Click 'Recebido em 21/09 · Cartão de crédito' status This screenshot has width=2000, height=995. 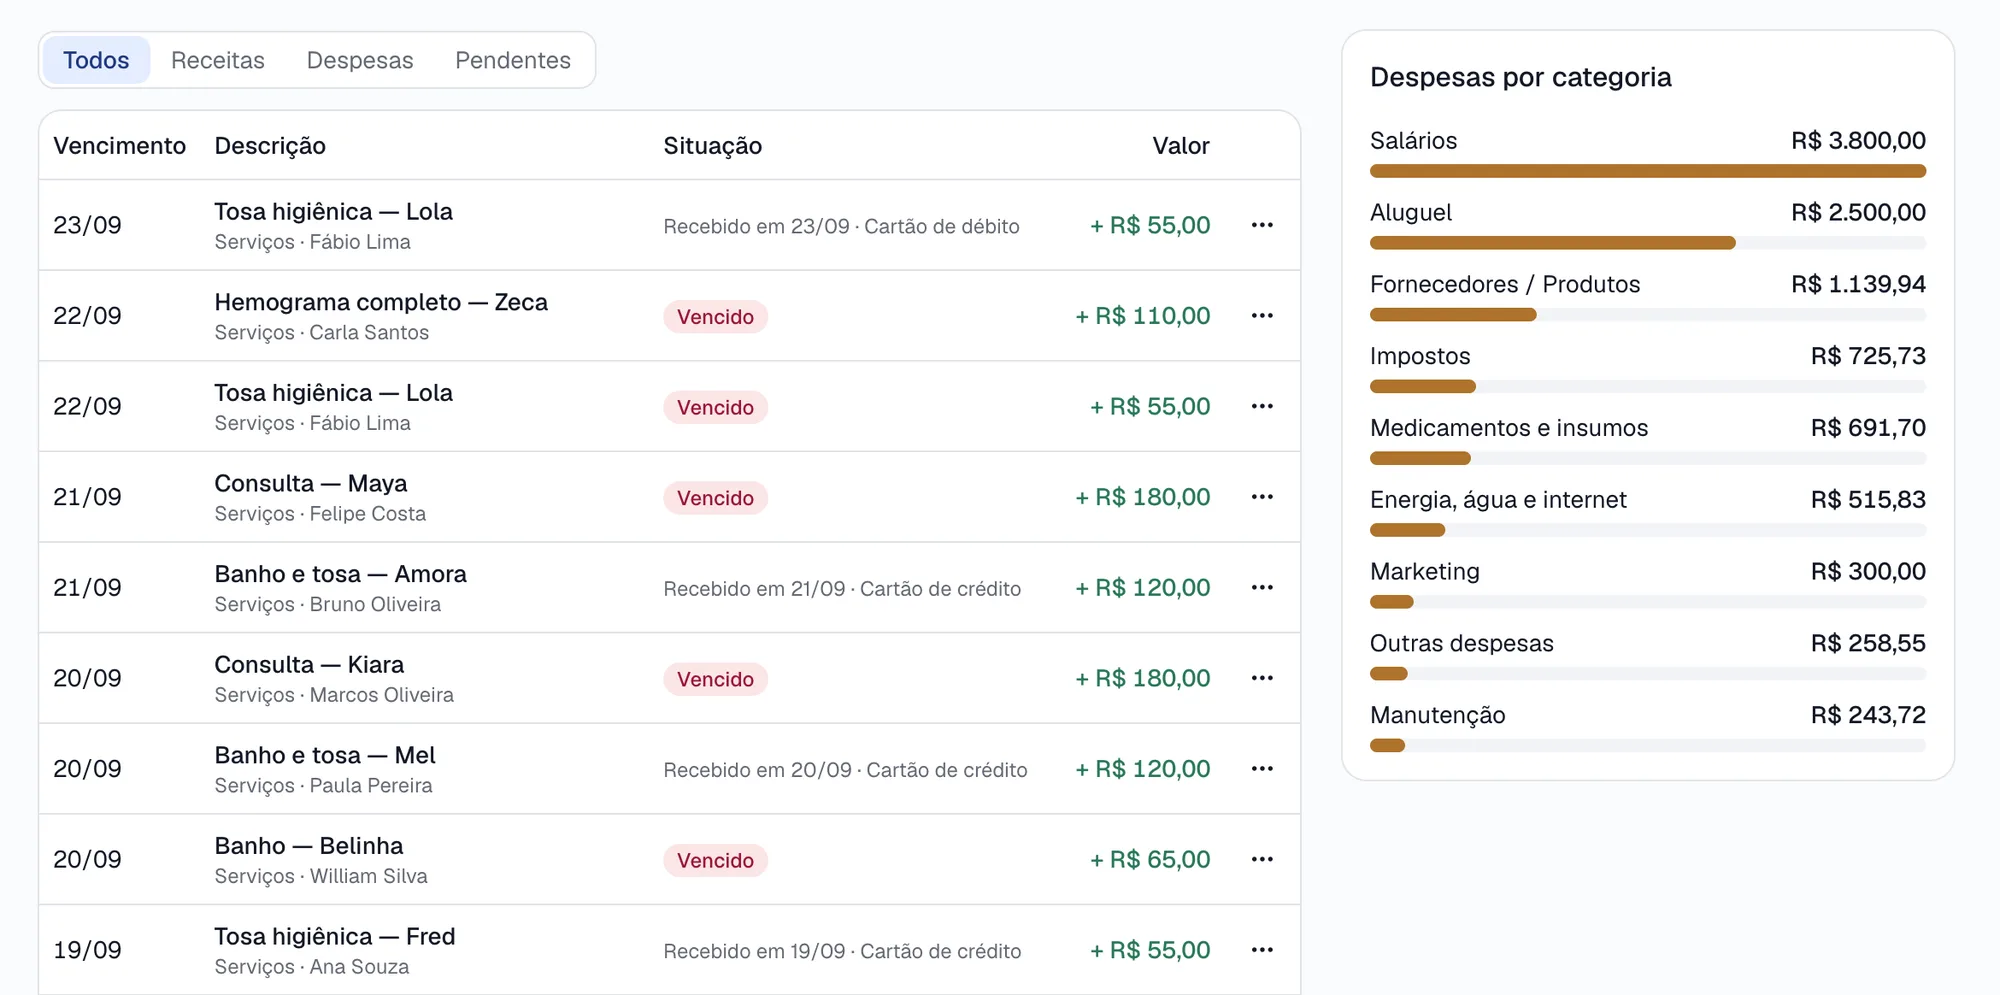tap(843, 589)
